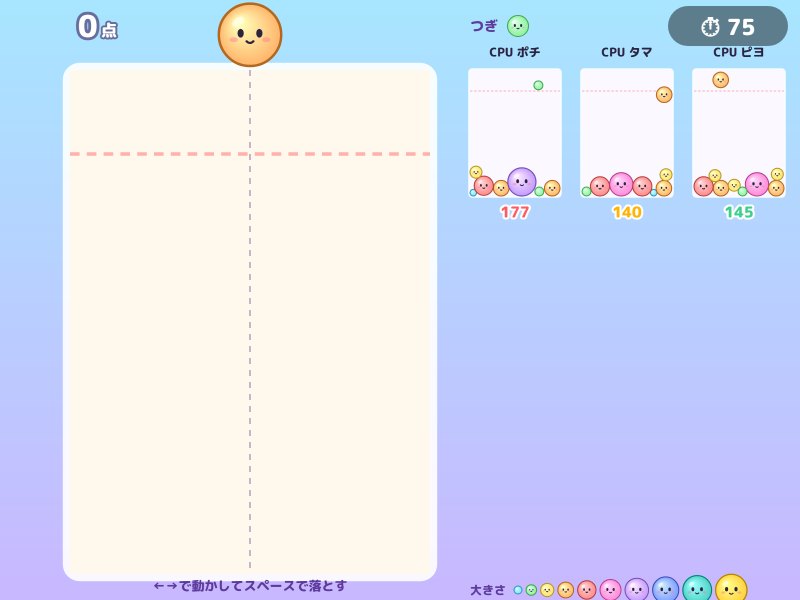Select the orange ball in the 大きさ legend
800x600 pixels.
pos(565,590)
